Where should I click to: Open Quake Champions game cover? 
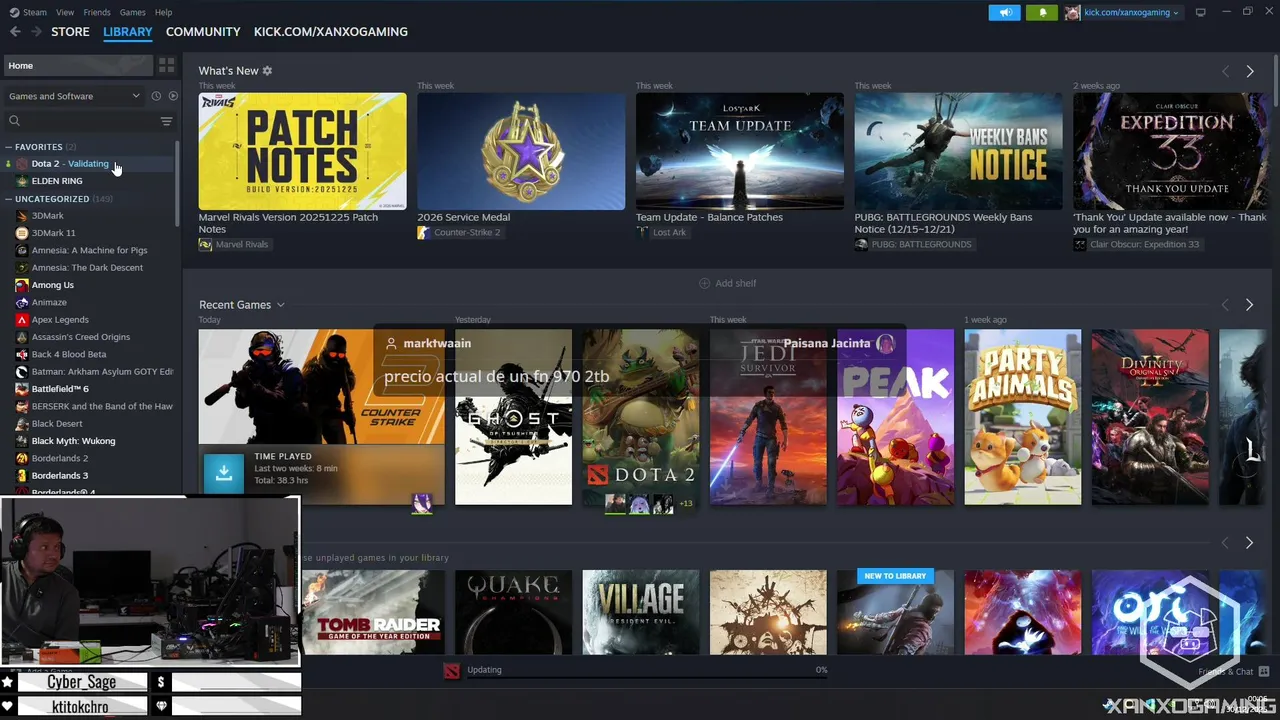coord(513,612)
